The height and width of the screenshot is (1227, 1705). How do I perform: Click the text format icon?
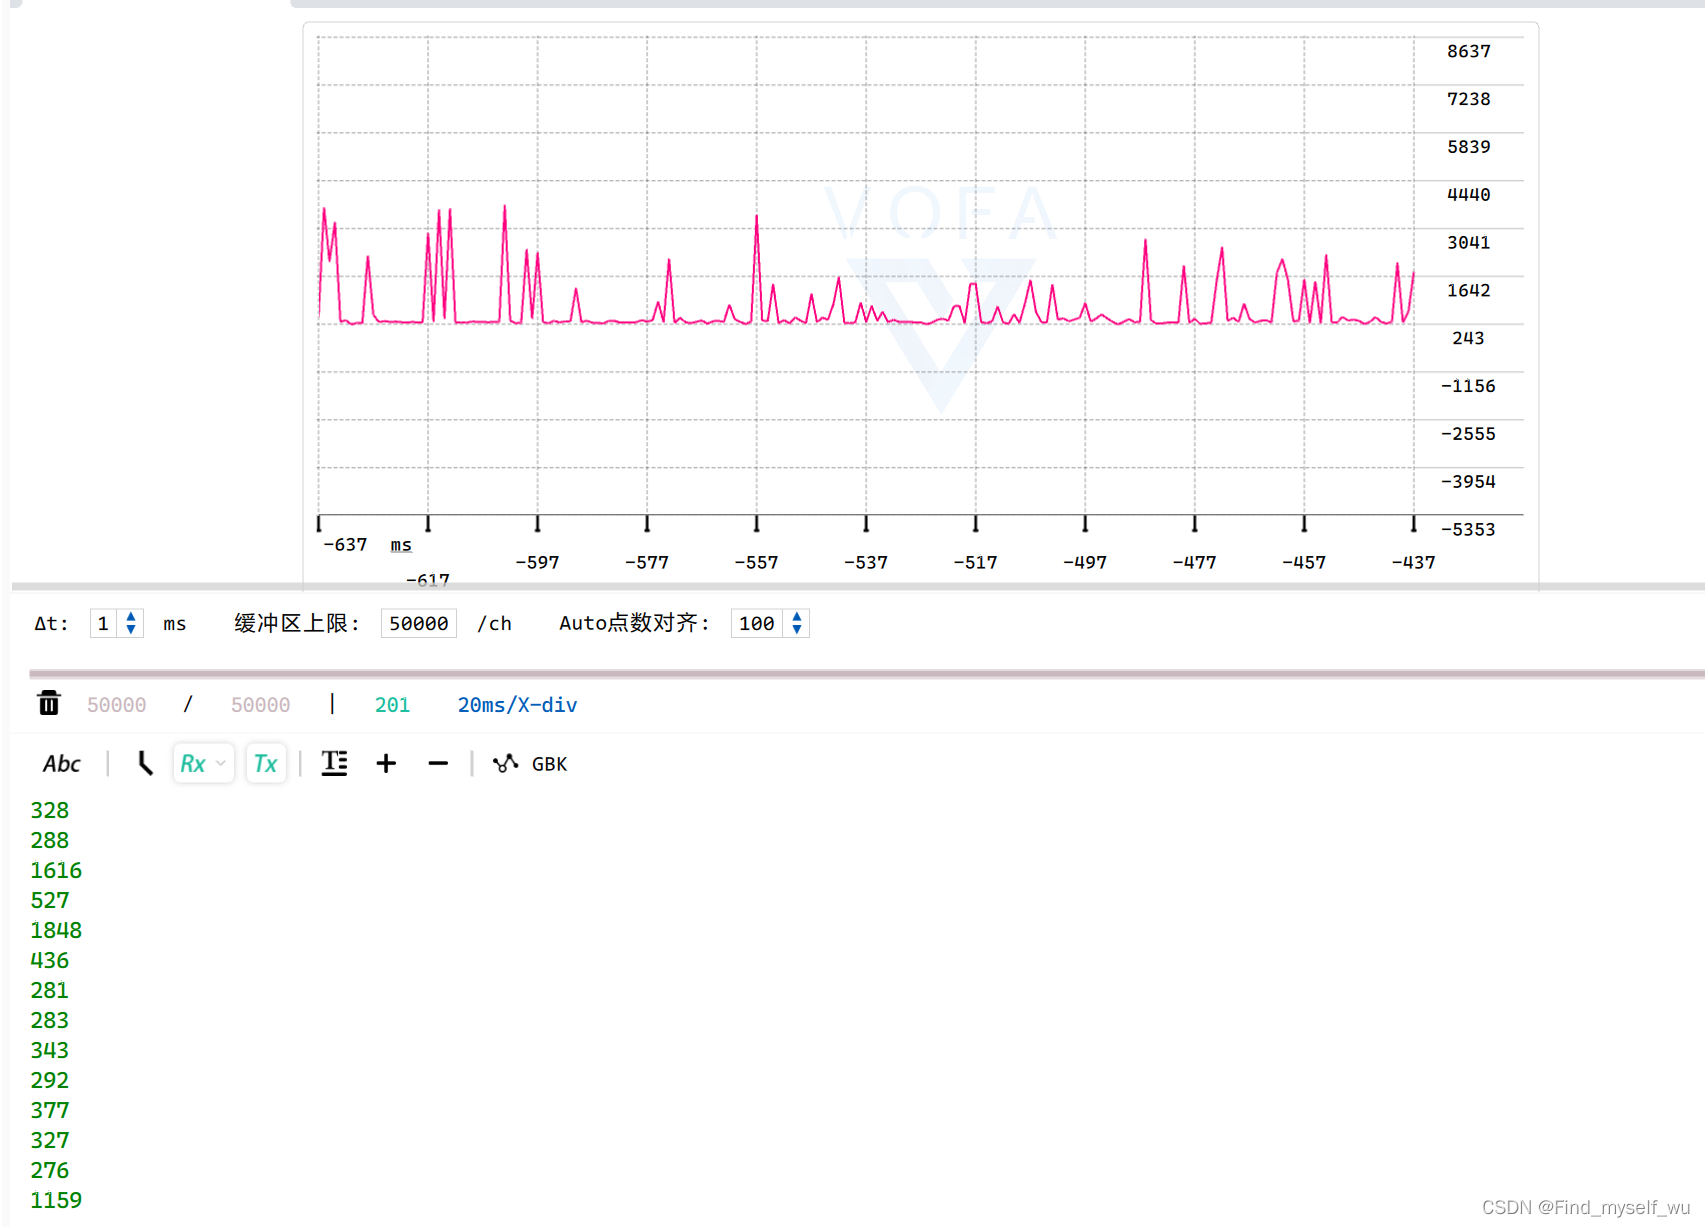click(x=334, y=764)
